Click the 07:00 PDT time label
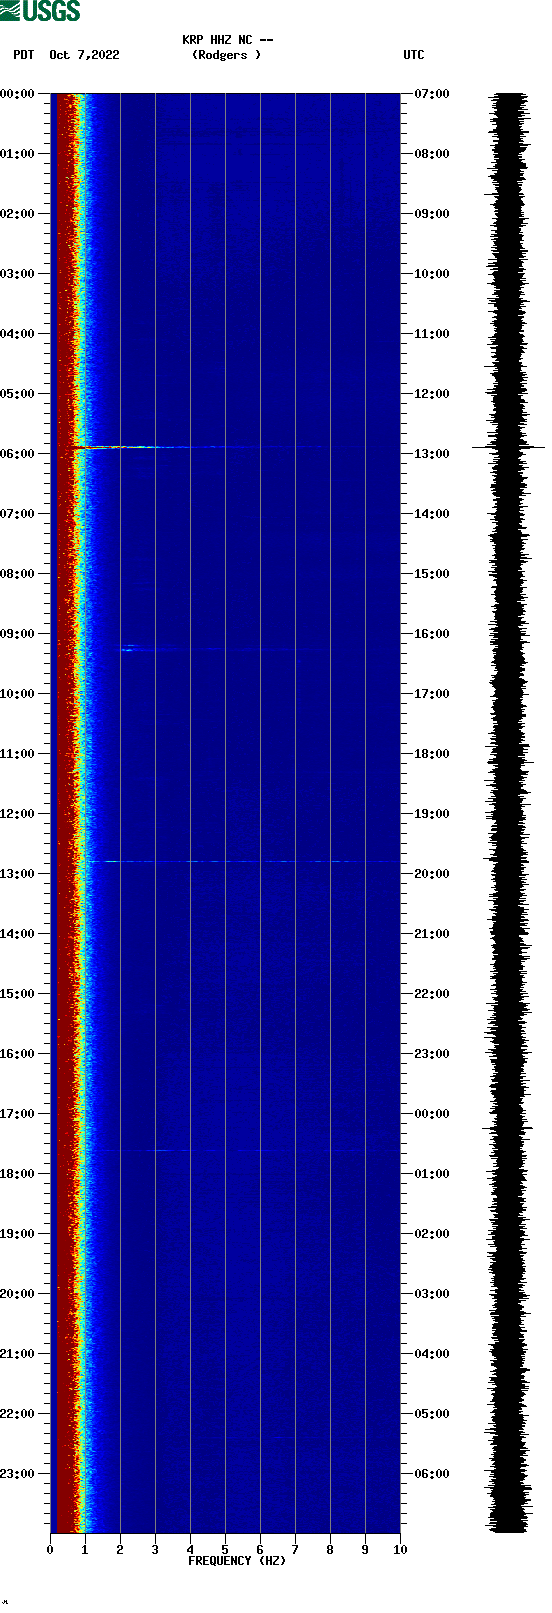Viewport: 552px width, 1613px height. pyautogui.click(x=18, y=514)
